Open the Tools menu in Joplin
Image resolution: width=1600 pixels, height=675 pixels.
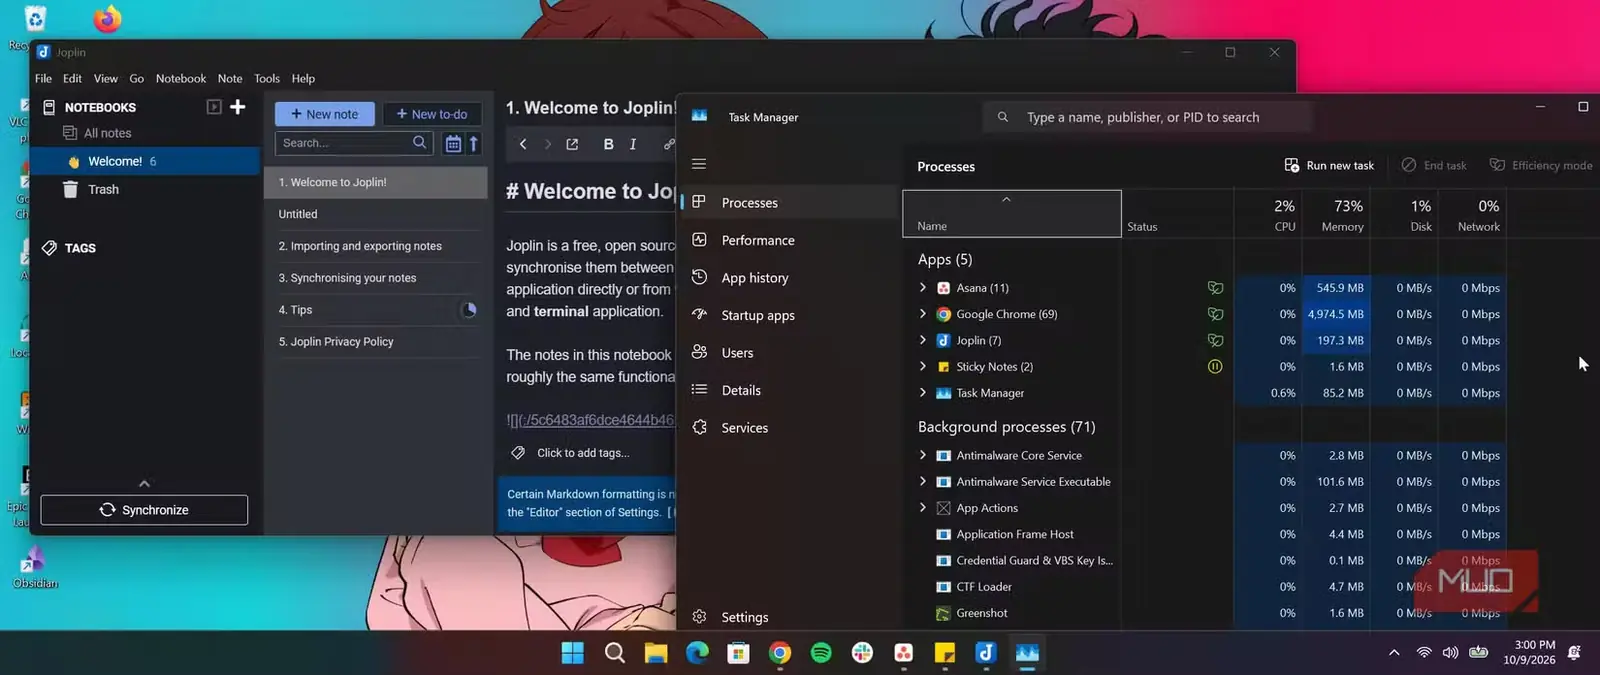coord(267,79)
